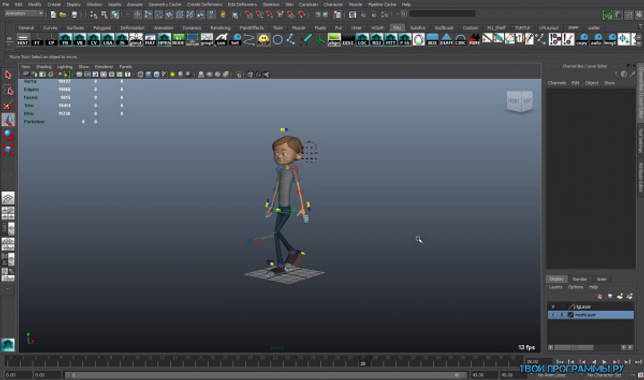644x380 pixels.
Task: Click the HIST shelf button
Action: click(23, 40)
